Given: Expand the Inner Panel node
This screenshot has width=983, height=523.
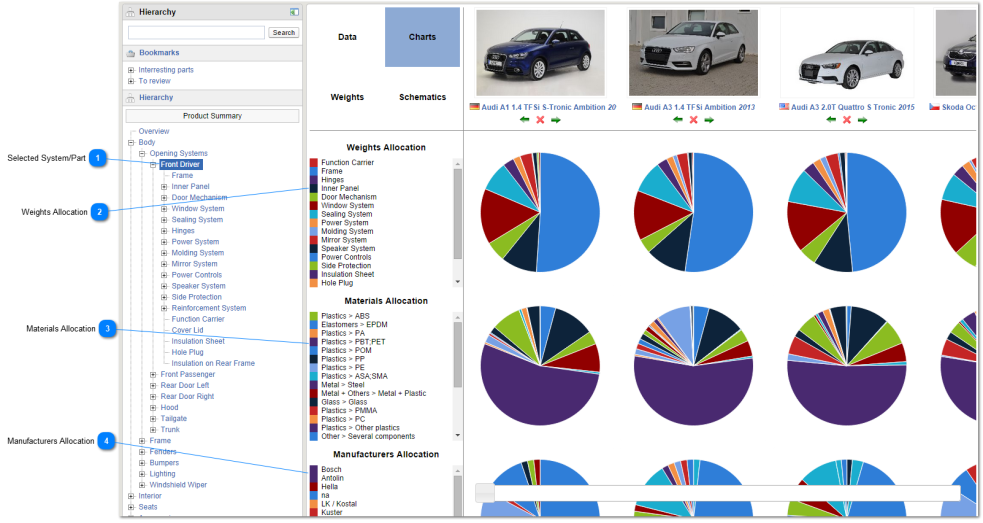Looking at the screenshot, I should pyautogui.click(x=164, y=187).
